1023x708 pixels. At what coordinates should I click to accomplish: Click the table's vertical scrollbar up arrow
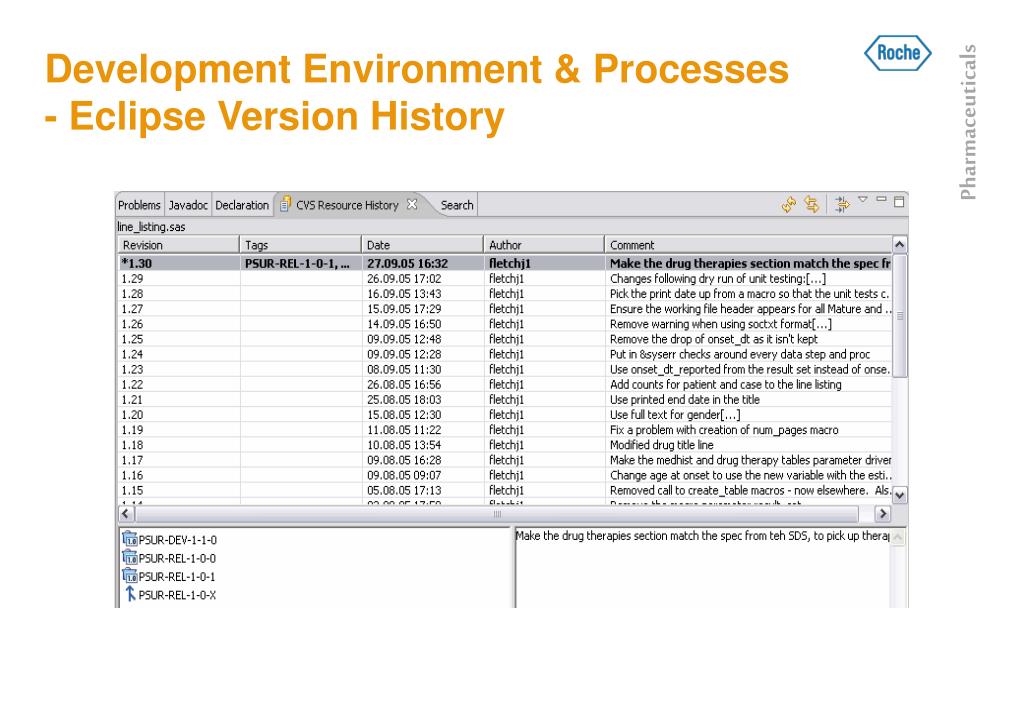click(x=900, y=245)
